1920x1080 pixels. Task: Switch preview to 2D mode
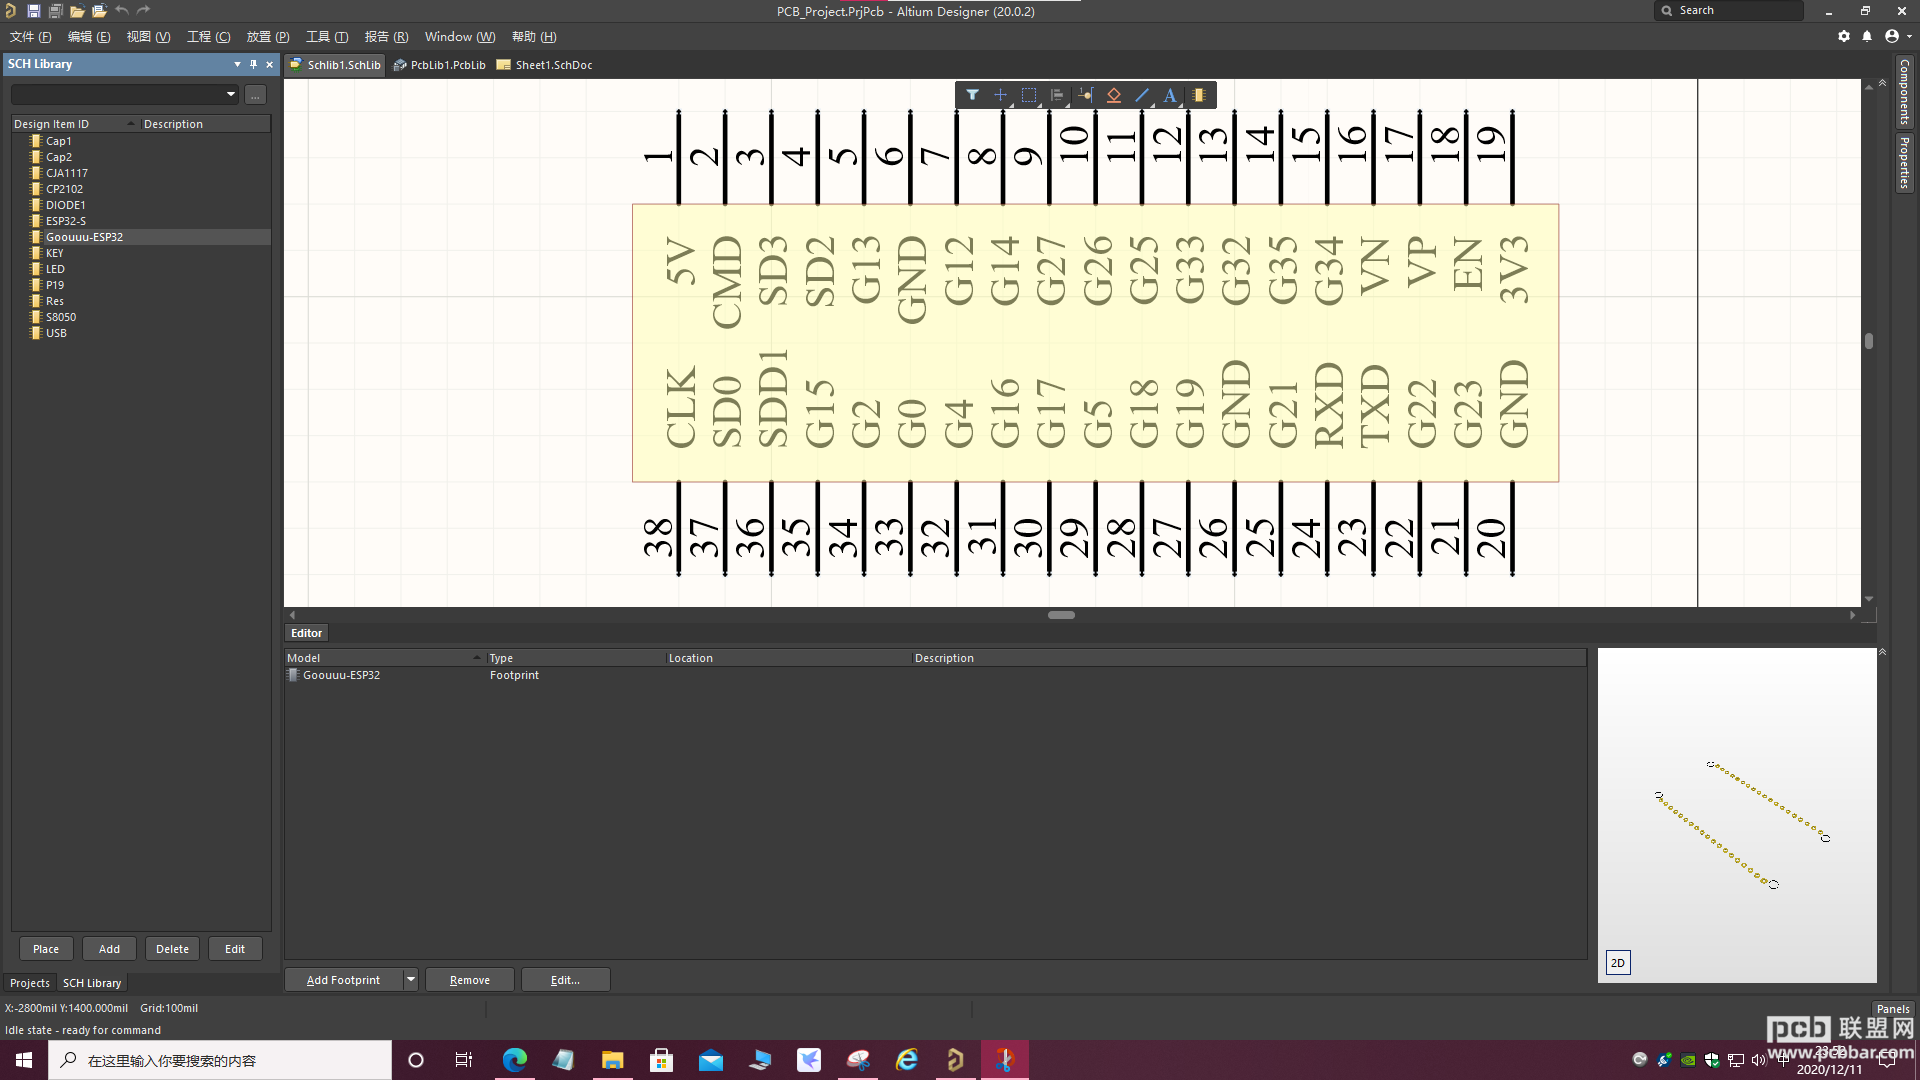[1617, 963]
